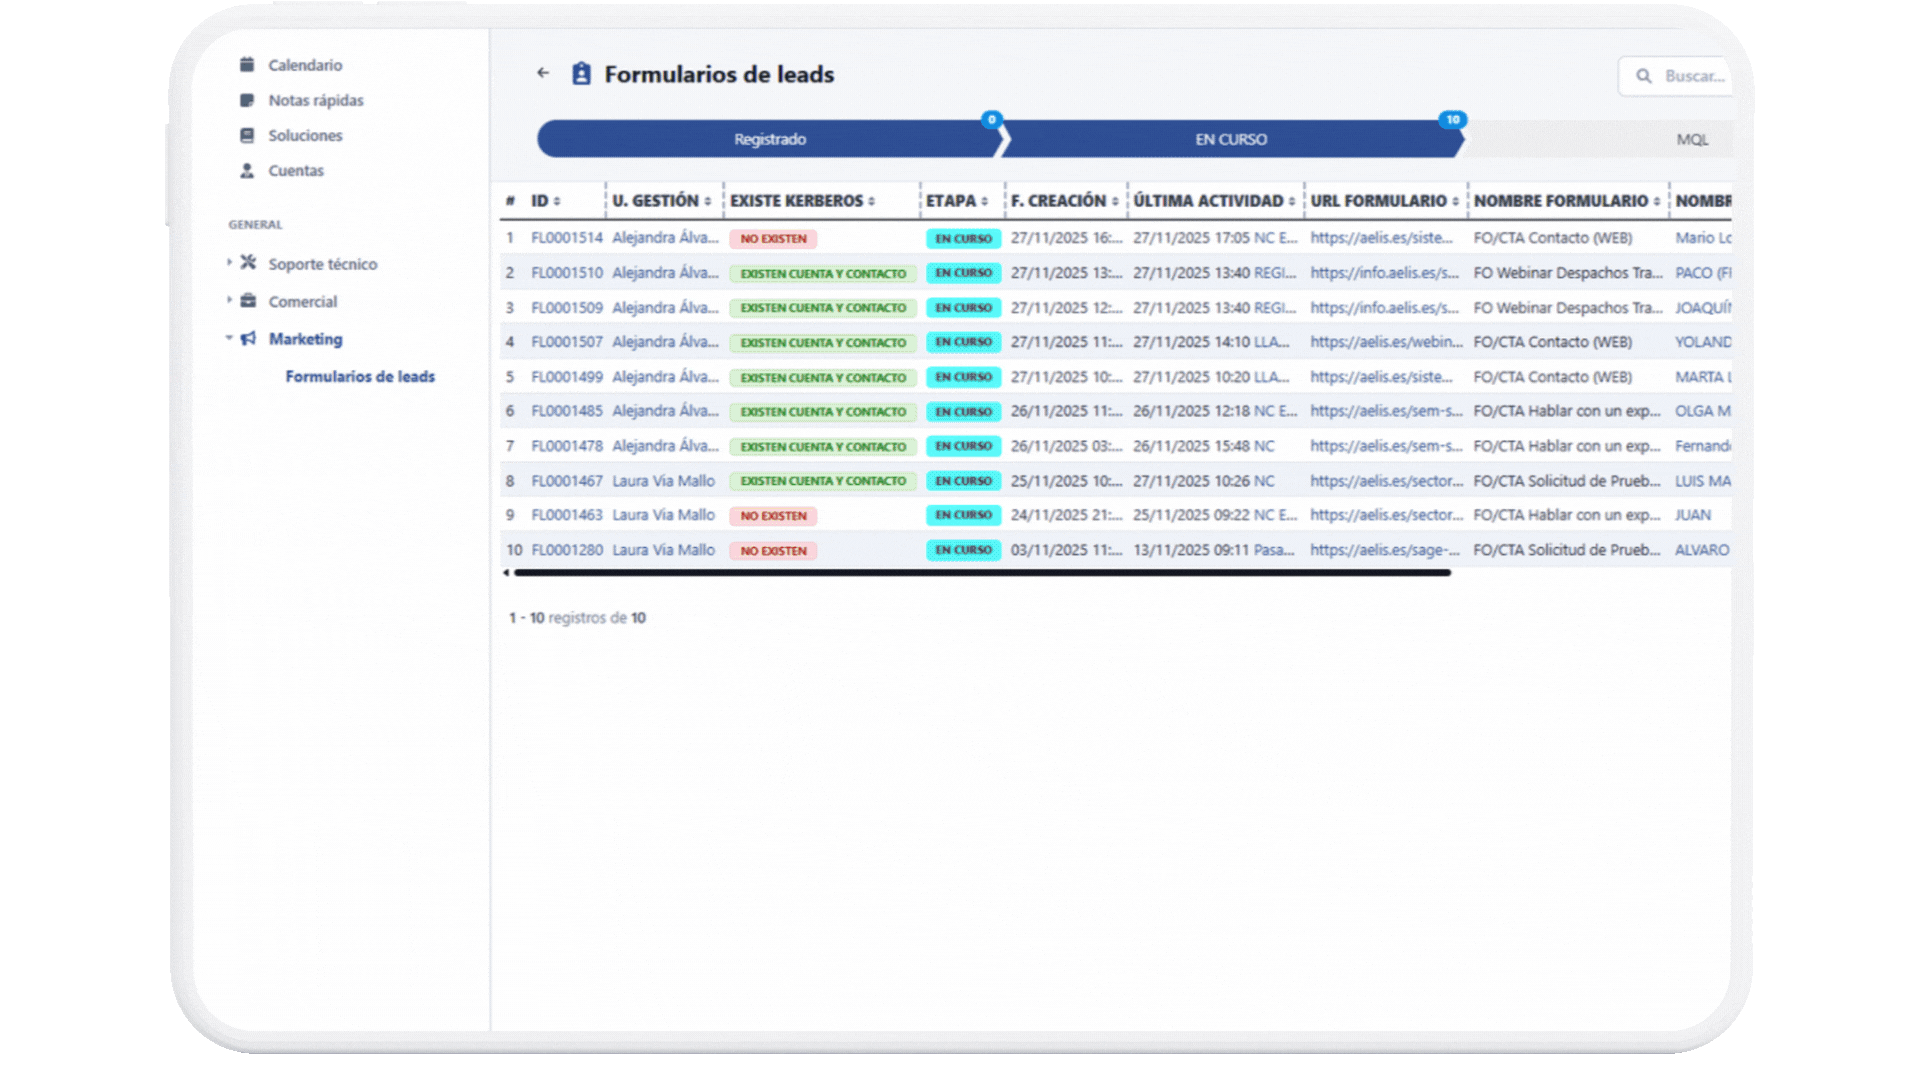Click the Formularios de leads badge icon in header

579,73
